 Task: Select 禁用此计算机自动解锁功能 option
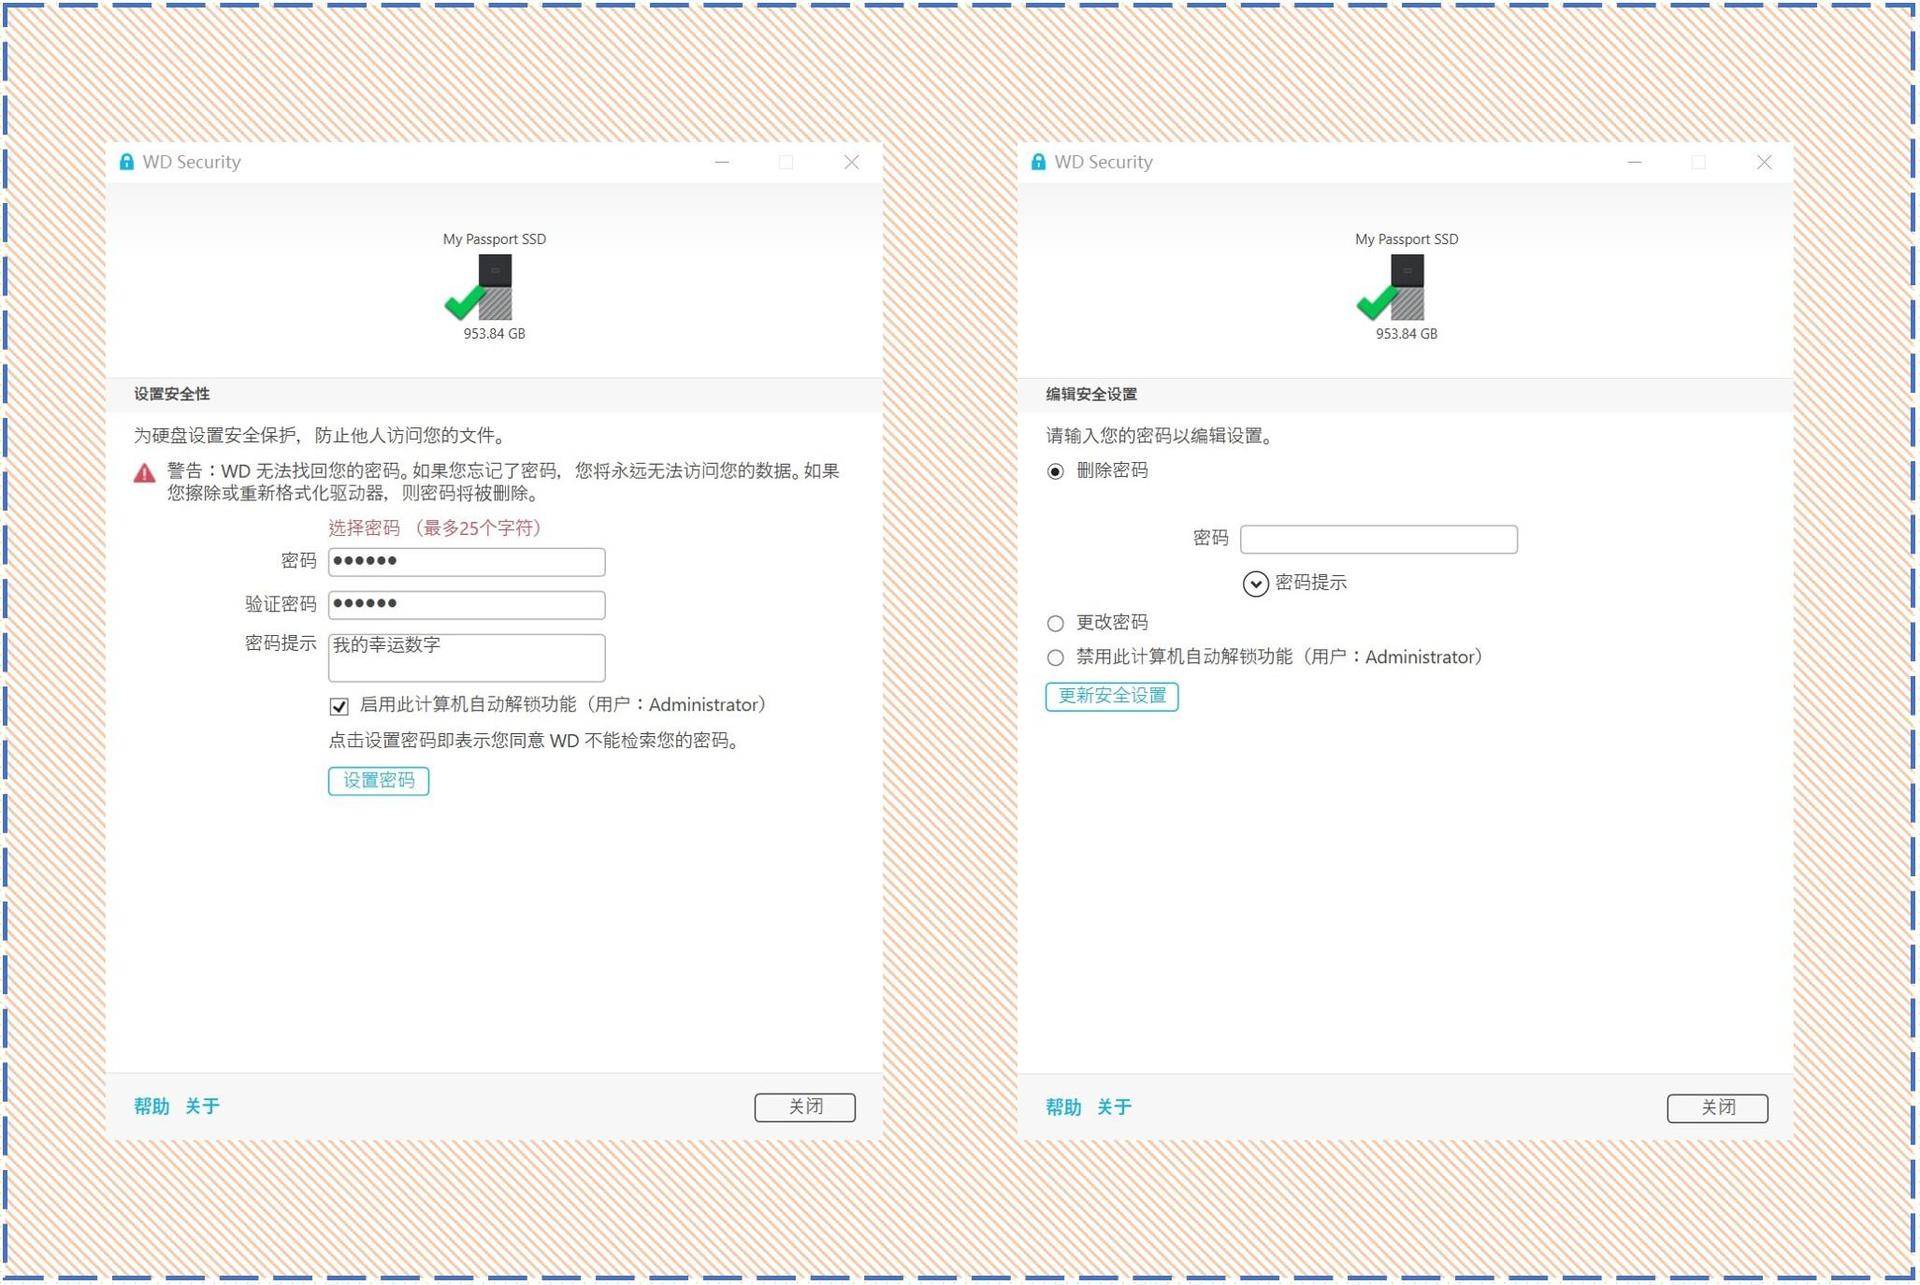(x=1056, y=657)
